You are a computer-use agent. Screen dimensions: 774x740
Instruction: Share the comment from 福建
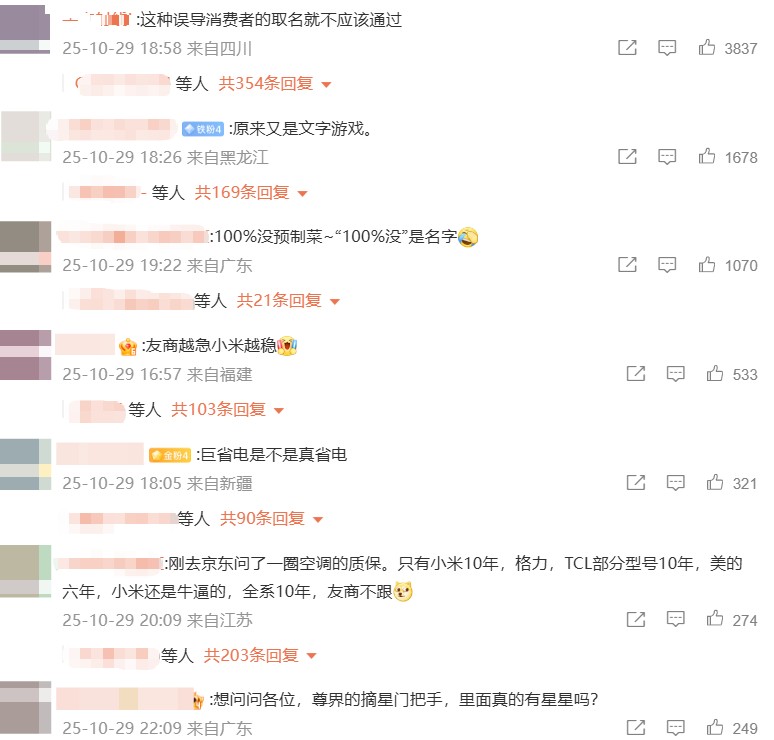636,374
